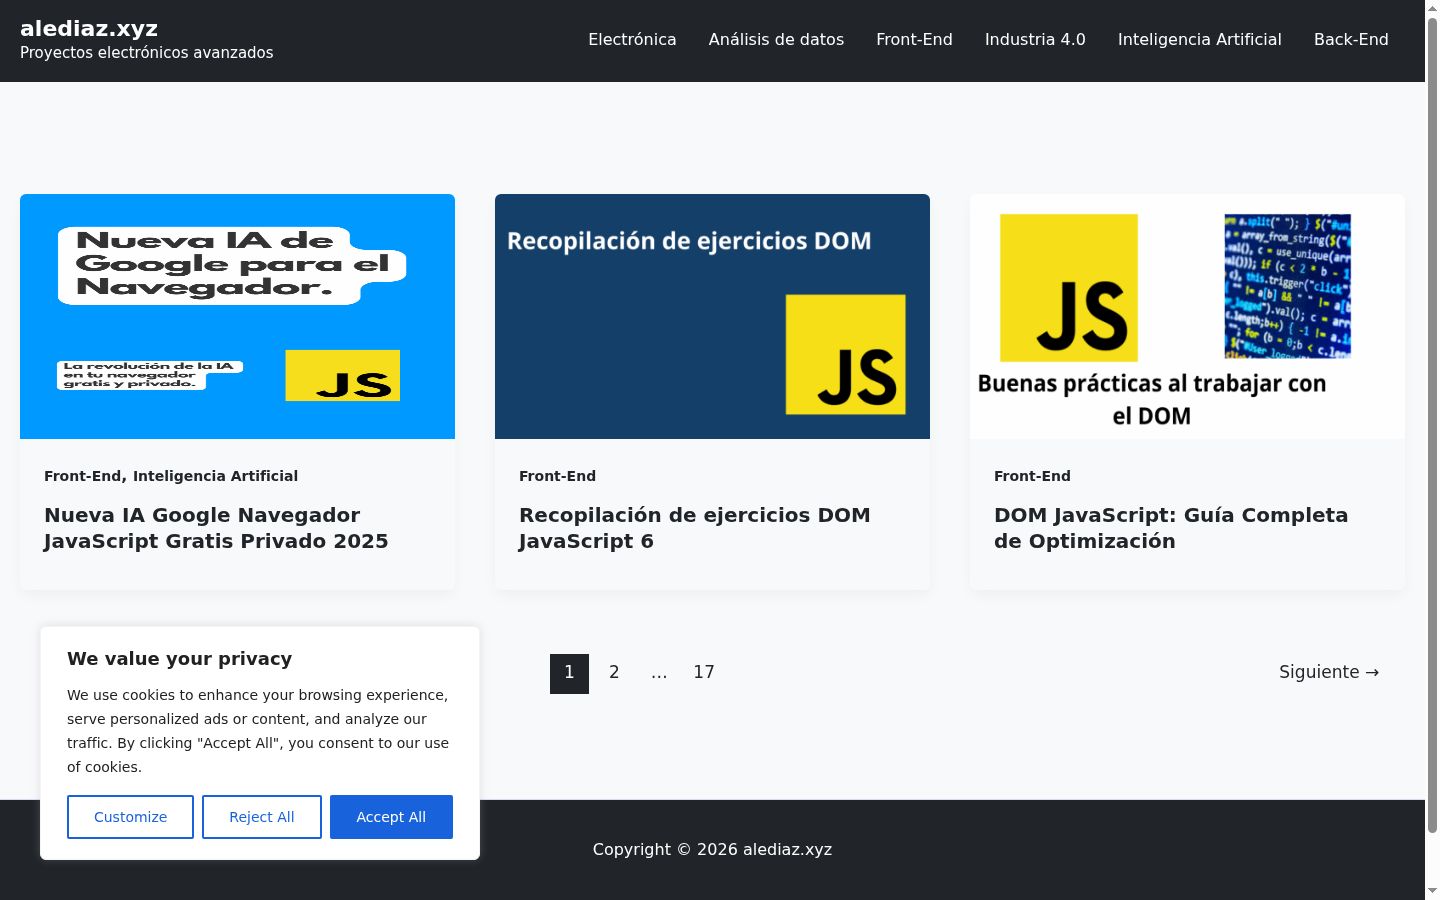Viewport: 1440px width, 900px height.
Task: Click the "We value your privacy" heading
Action: click(x=180, y=658)
